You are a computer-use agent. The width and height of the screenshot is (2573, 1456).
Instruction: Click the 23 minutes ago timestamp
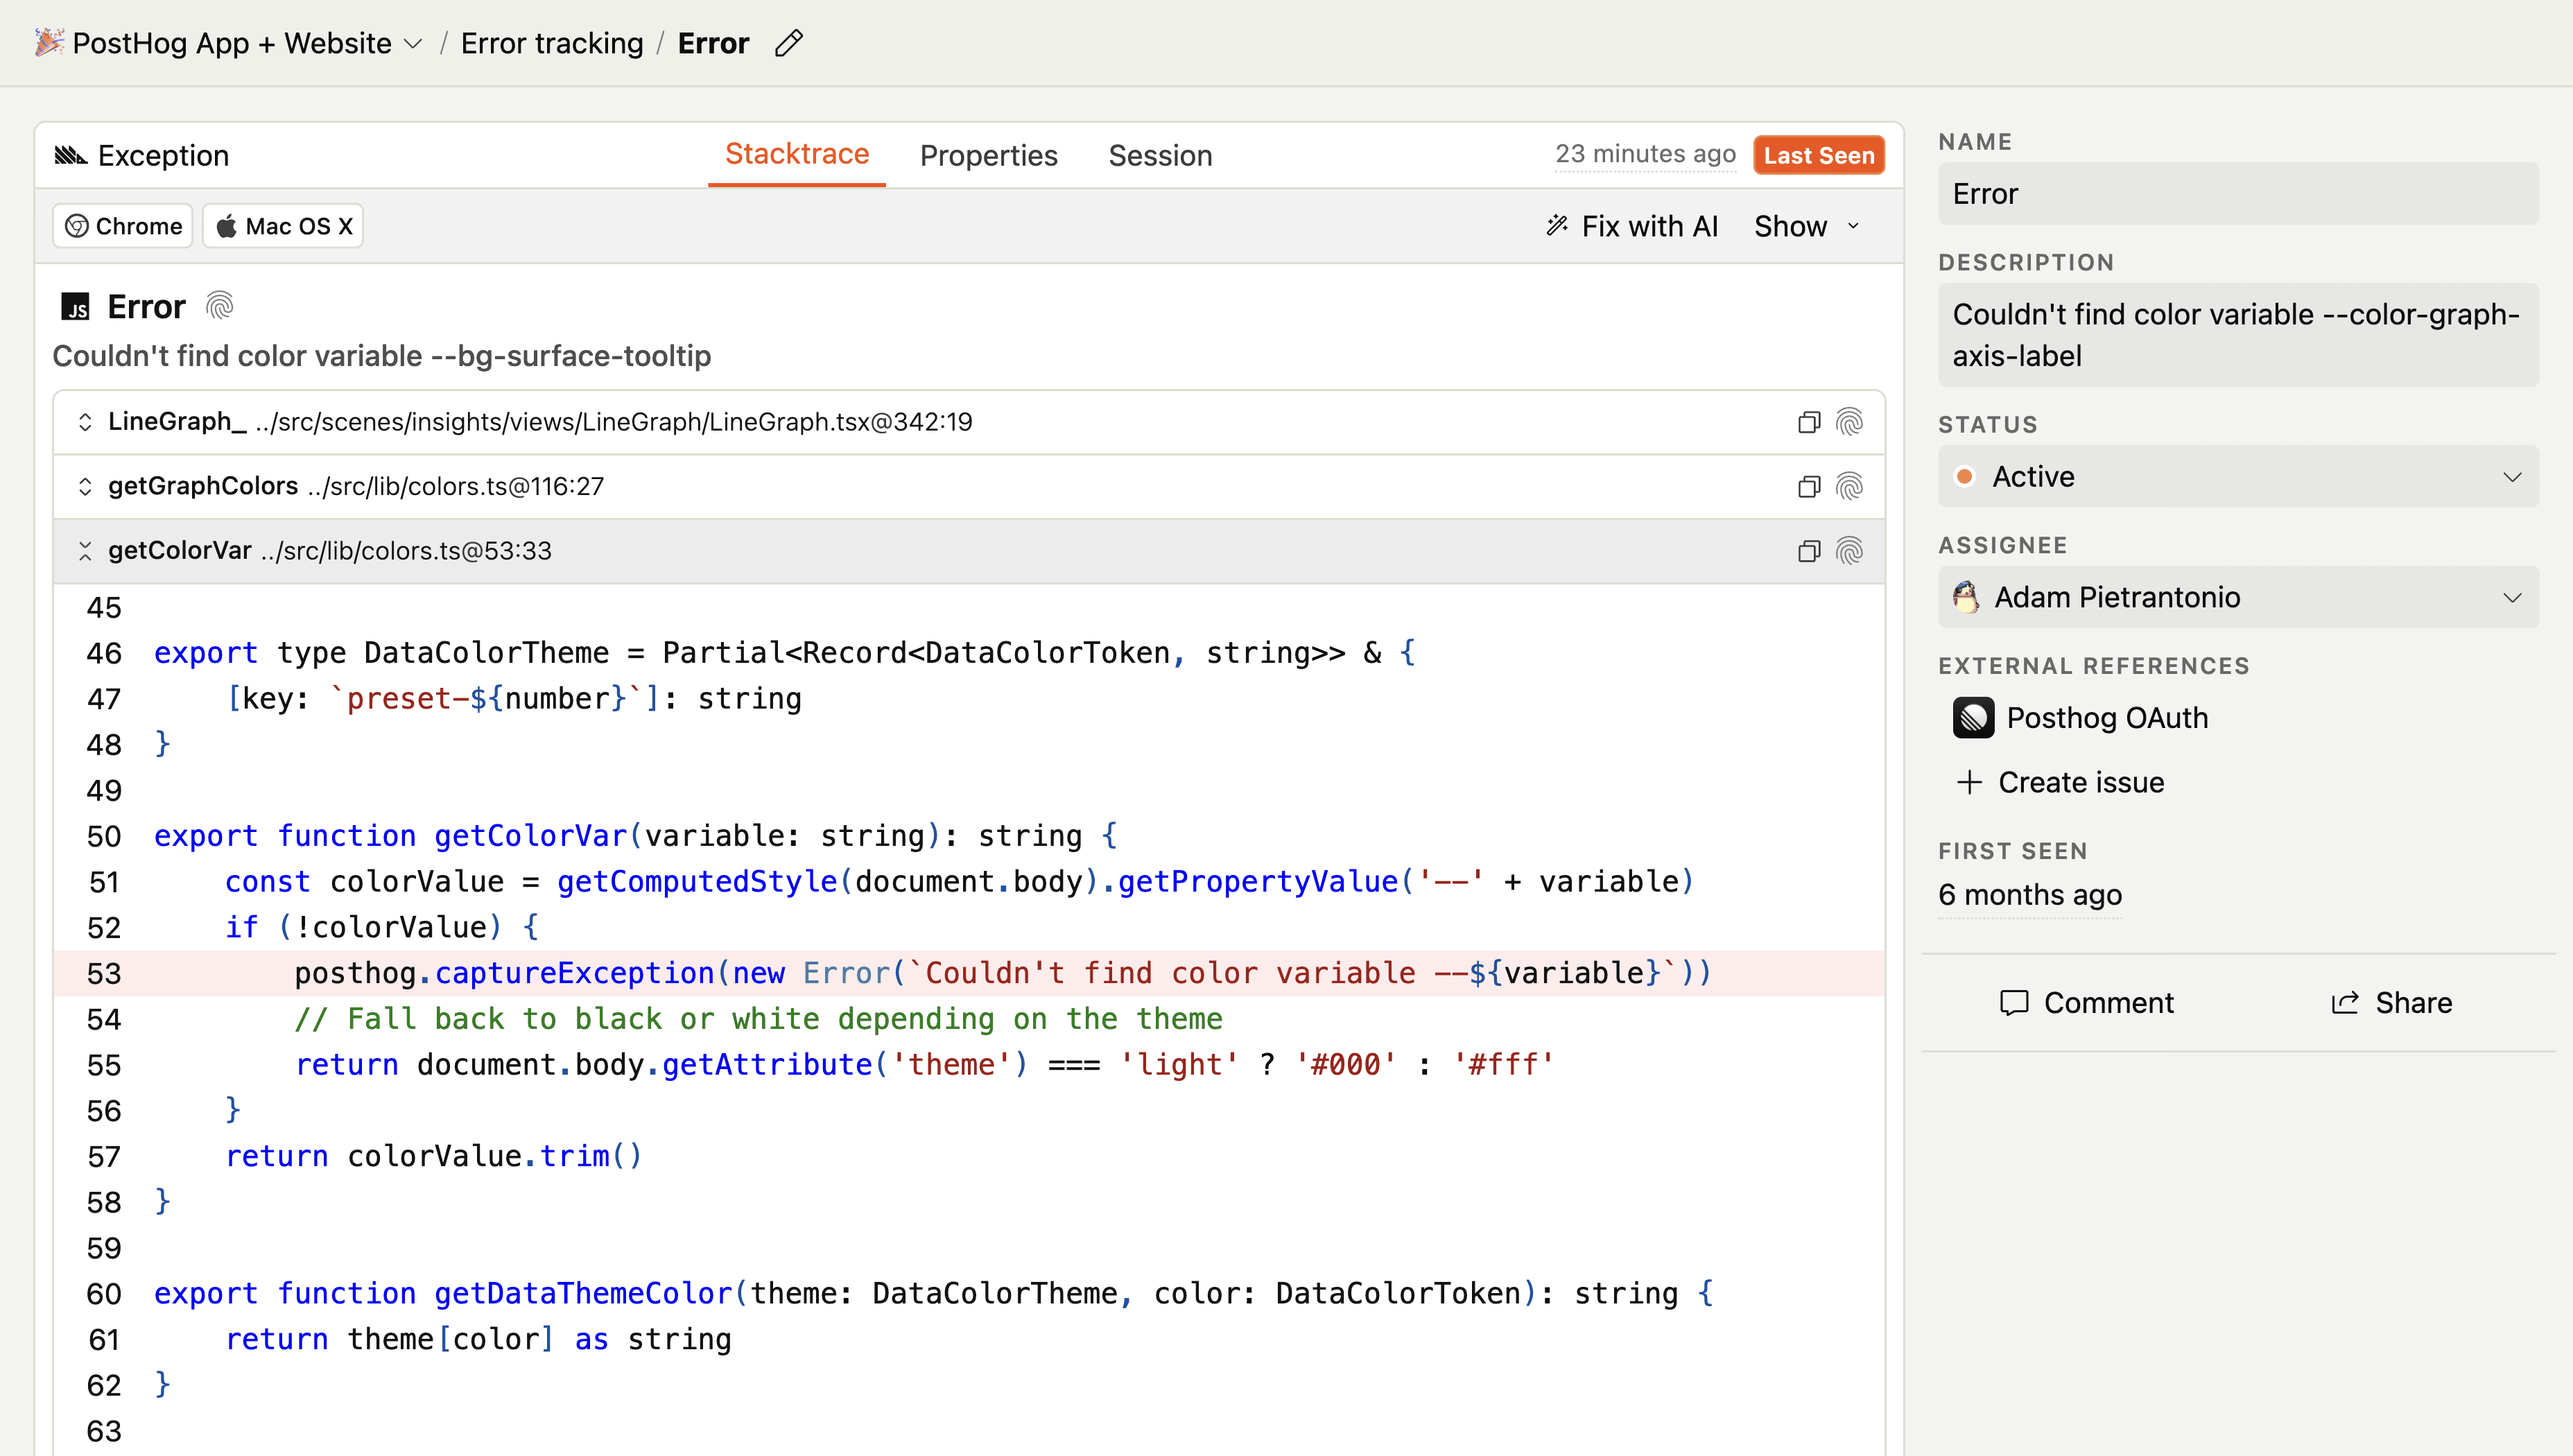1645,154
